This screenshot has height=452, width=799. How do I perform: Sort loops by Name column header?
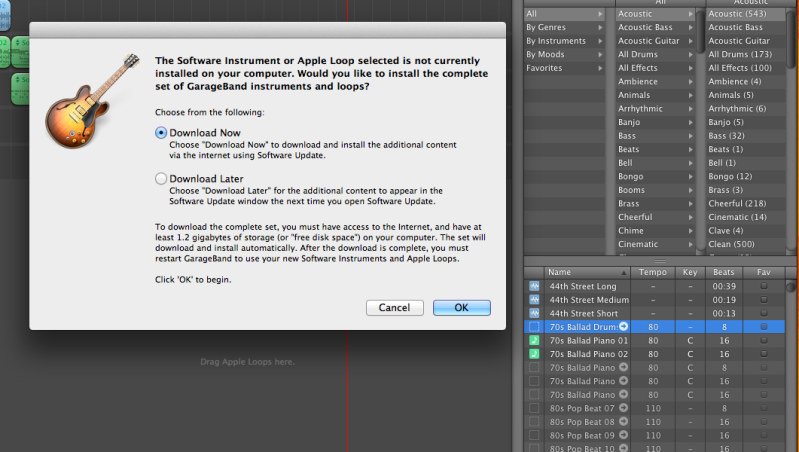[x=587, y=272]
